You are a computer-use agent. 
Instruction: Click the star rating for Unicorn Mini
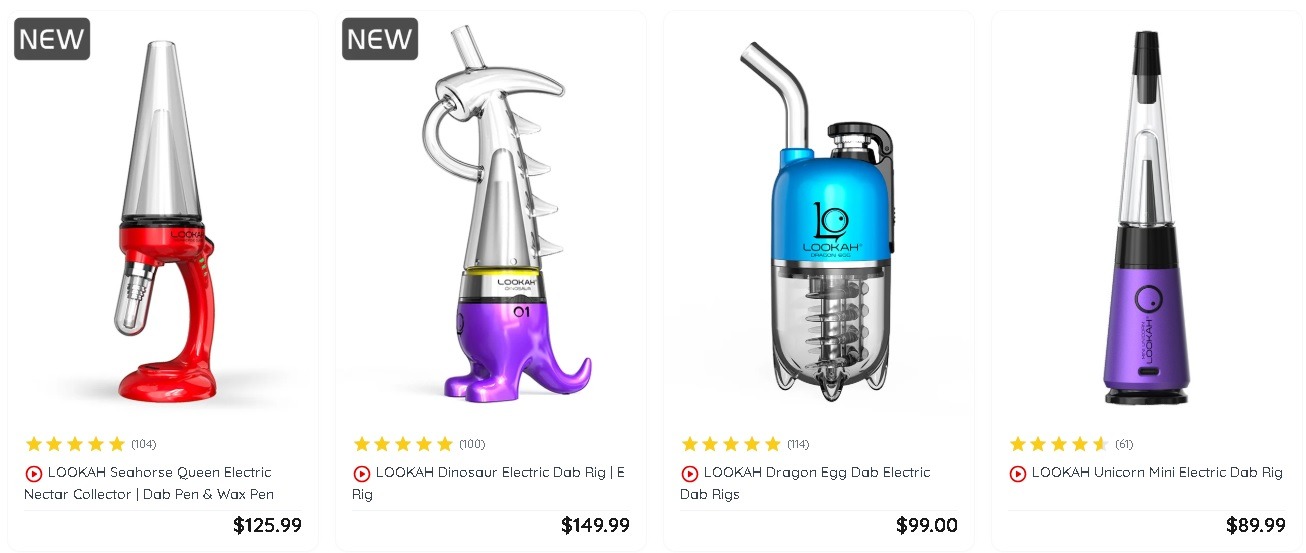point(1060,444)
